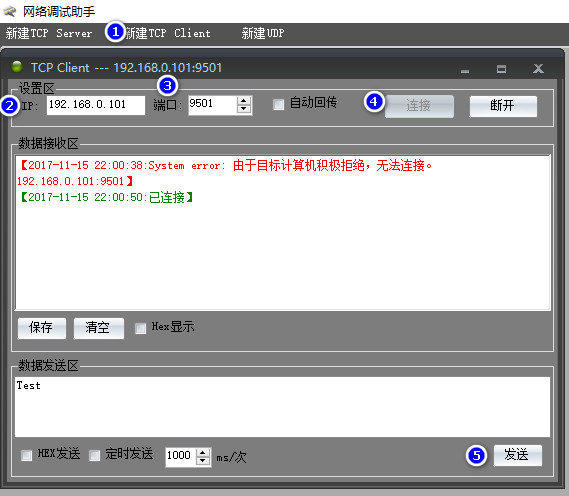Close the TCP Client child window
569x496 pixels.
pos(538,69)
